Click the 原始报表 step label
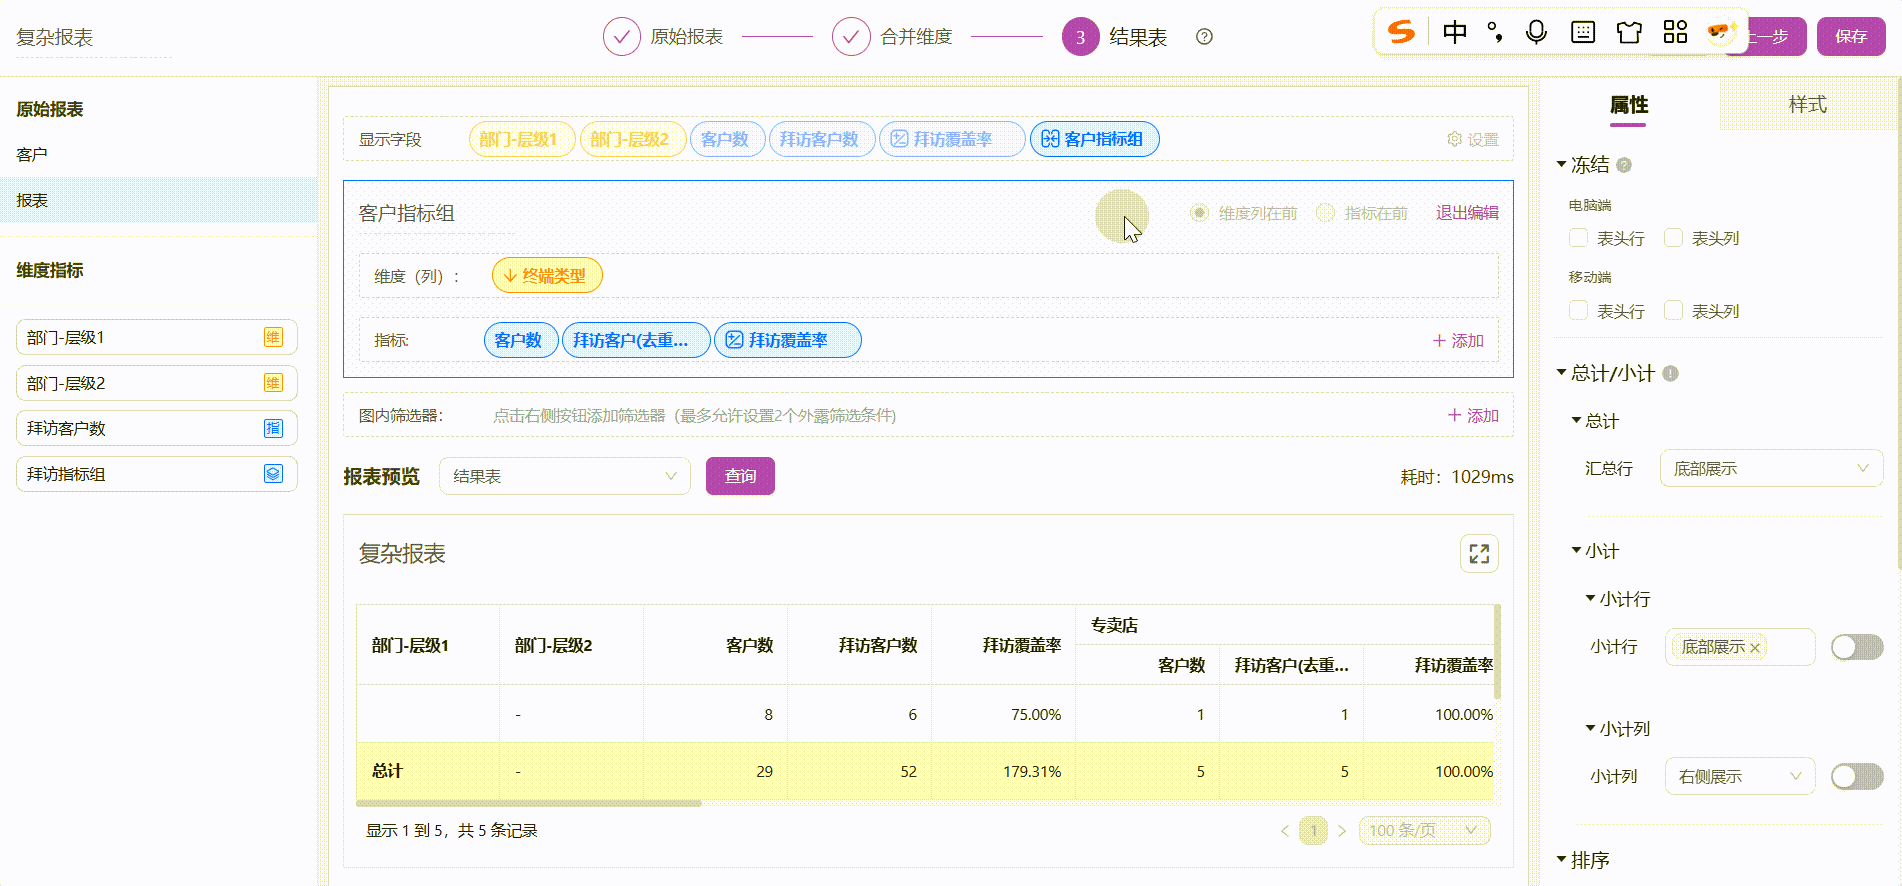This screenshot has height=886, width=1902. pos(686,37)
